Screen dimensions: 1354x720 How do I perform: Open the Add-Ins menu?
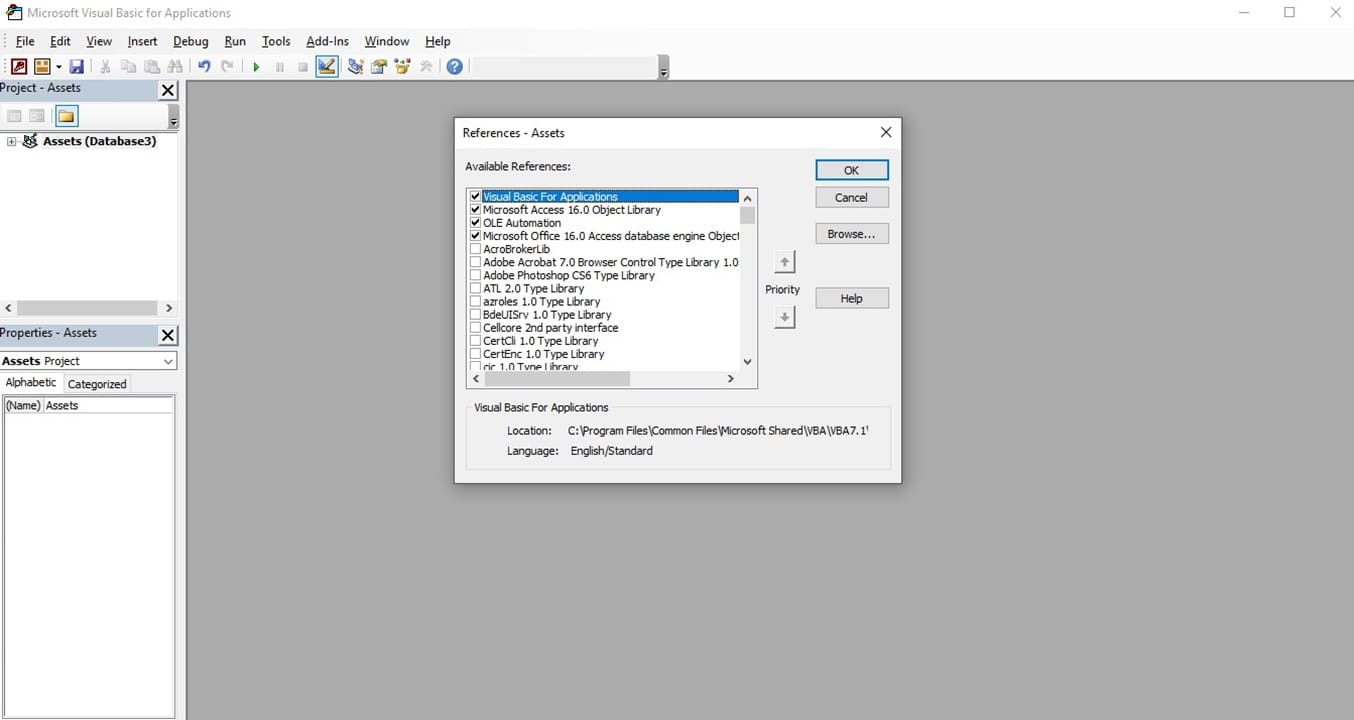[327, 41]
